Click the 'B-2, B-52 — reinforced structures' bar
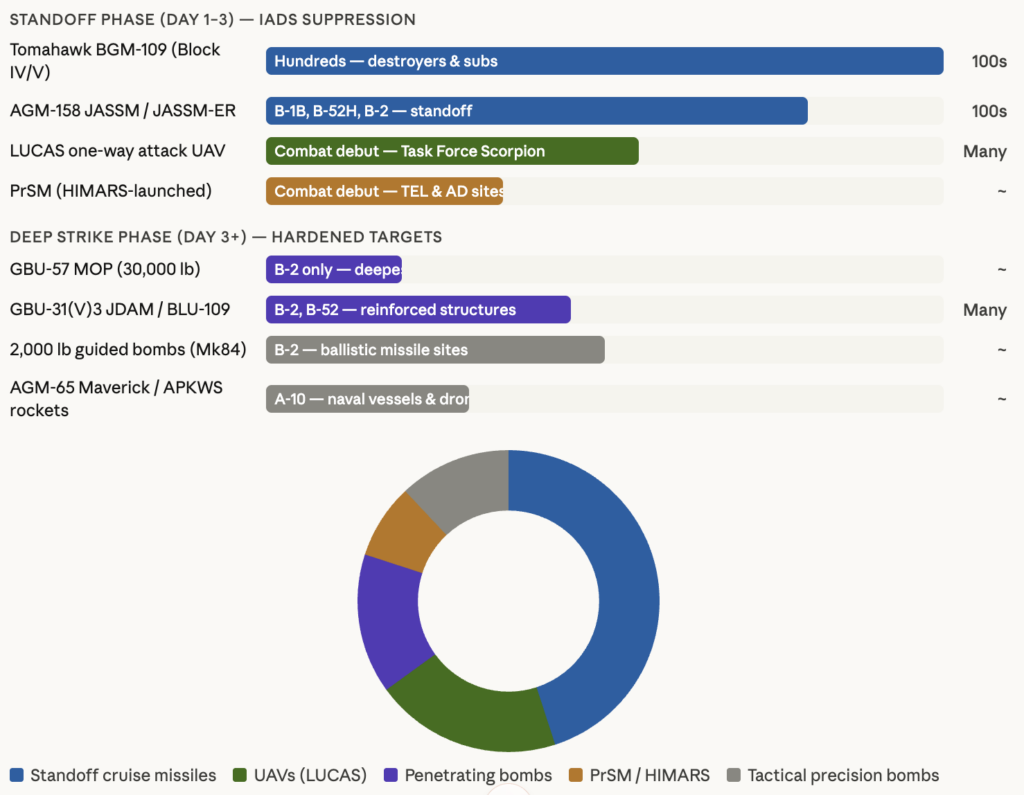This screenshot has width=1024, height=795. (x=418, y=310)
